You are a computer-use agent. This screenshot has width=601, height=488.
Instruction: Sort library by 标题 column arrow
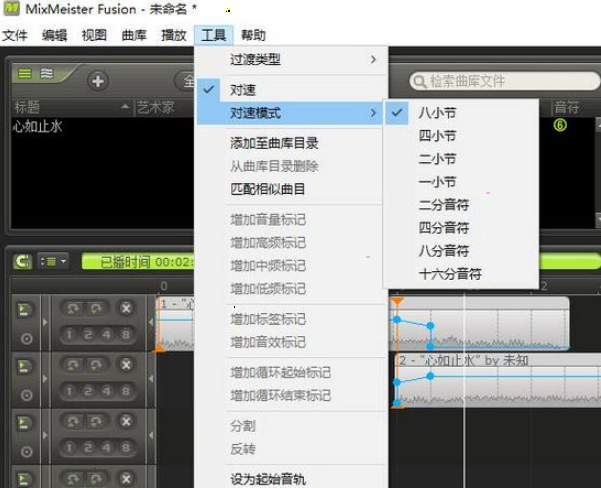tap(125, 107)
